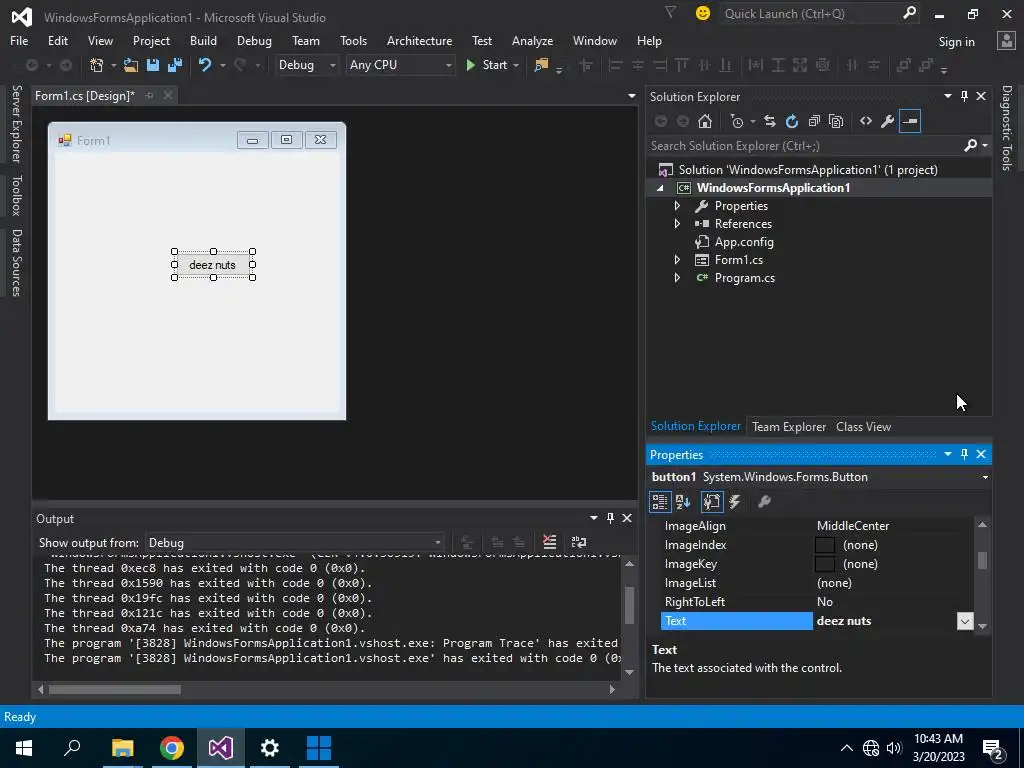
Task: Open the Toolbox side tab
Action: (16, 195)
